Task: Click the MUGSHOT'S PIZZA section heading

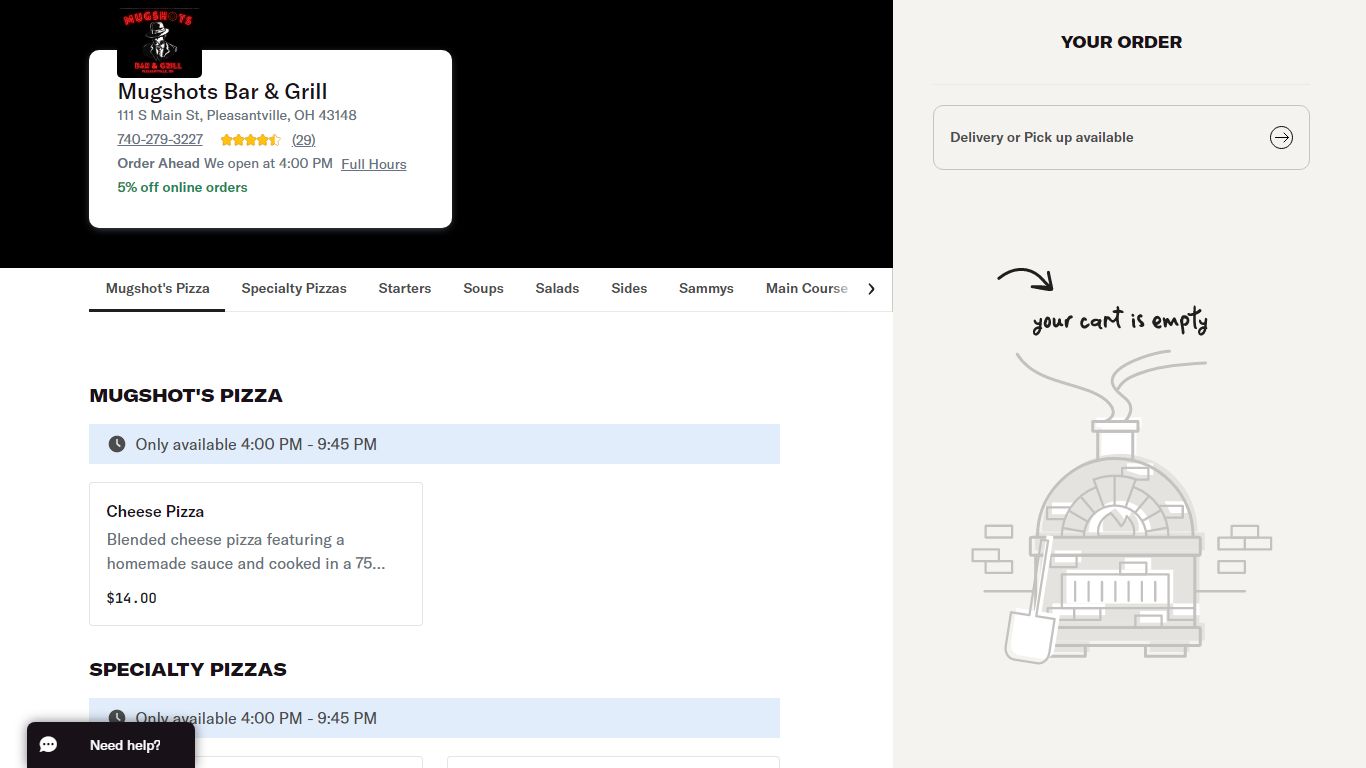Action: coord(186,396)
